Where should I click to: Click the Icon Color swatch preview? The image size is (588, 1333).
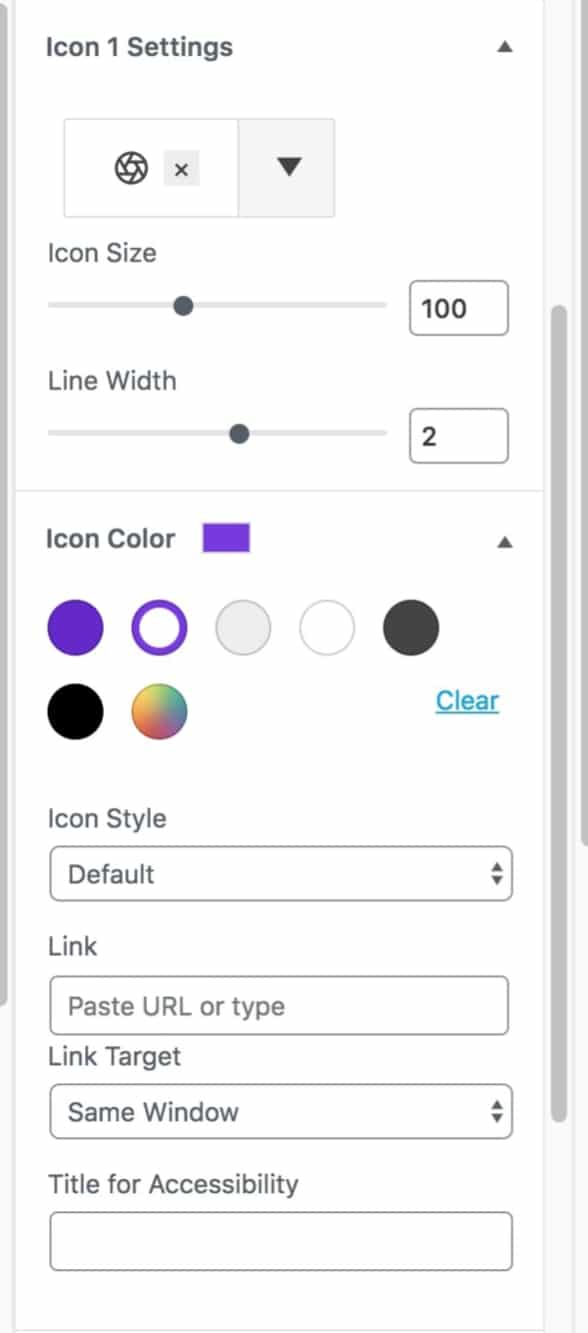pos(228,539)
